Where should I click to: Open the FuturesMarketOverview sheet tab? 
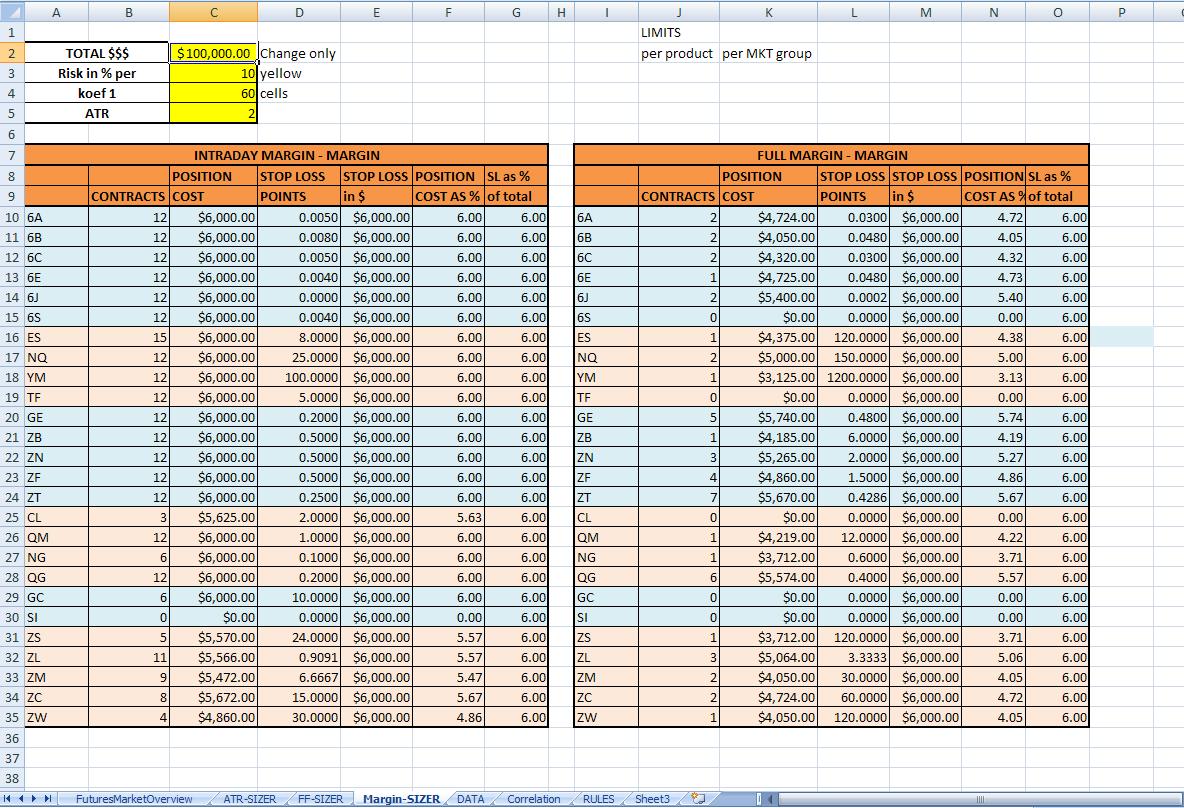tap(134, 799)
